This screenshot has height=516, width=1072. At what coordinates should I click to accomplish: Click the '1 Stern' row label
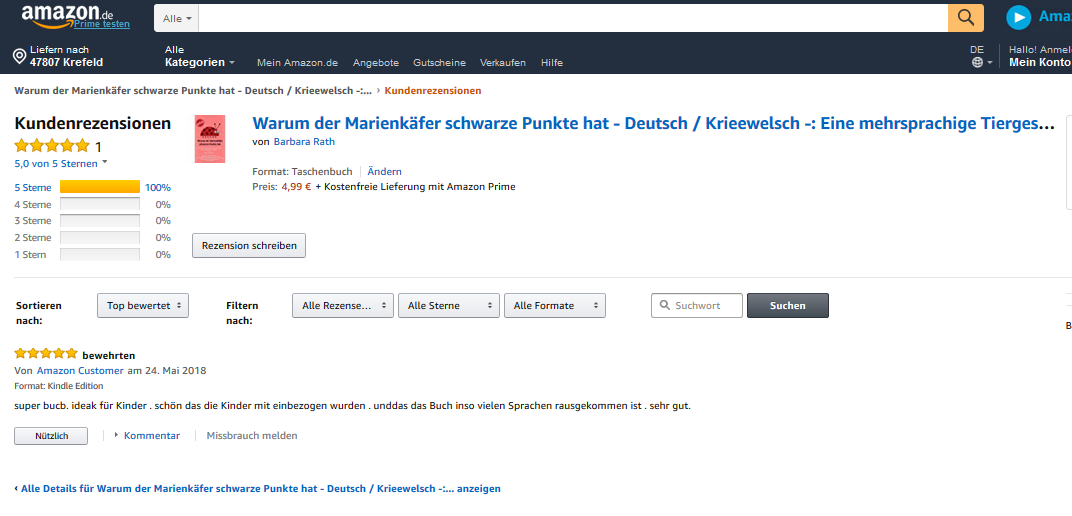(x=31, y=255)
